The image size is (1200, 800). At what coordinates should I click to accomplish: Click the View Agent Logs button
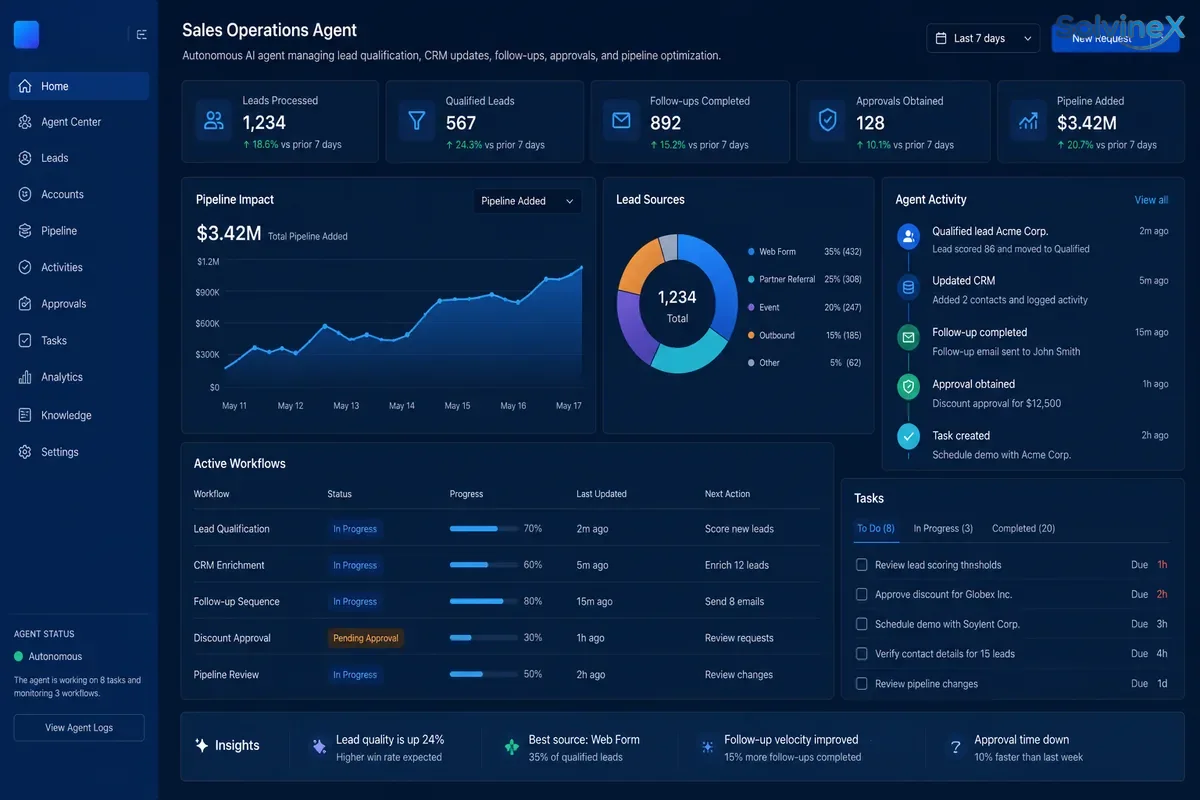click(x=79, y=728)
